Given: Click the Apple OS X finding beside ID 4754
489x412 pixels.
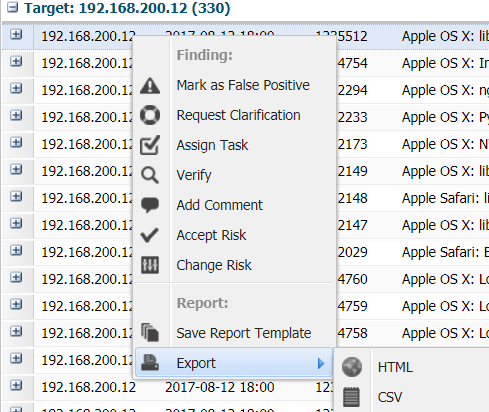Looking at the screenshot, I should tap(445, 63).
